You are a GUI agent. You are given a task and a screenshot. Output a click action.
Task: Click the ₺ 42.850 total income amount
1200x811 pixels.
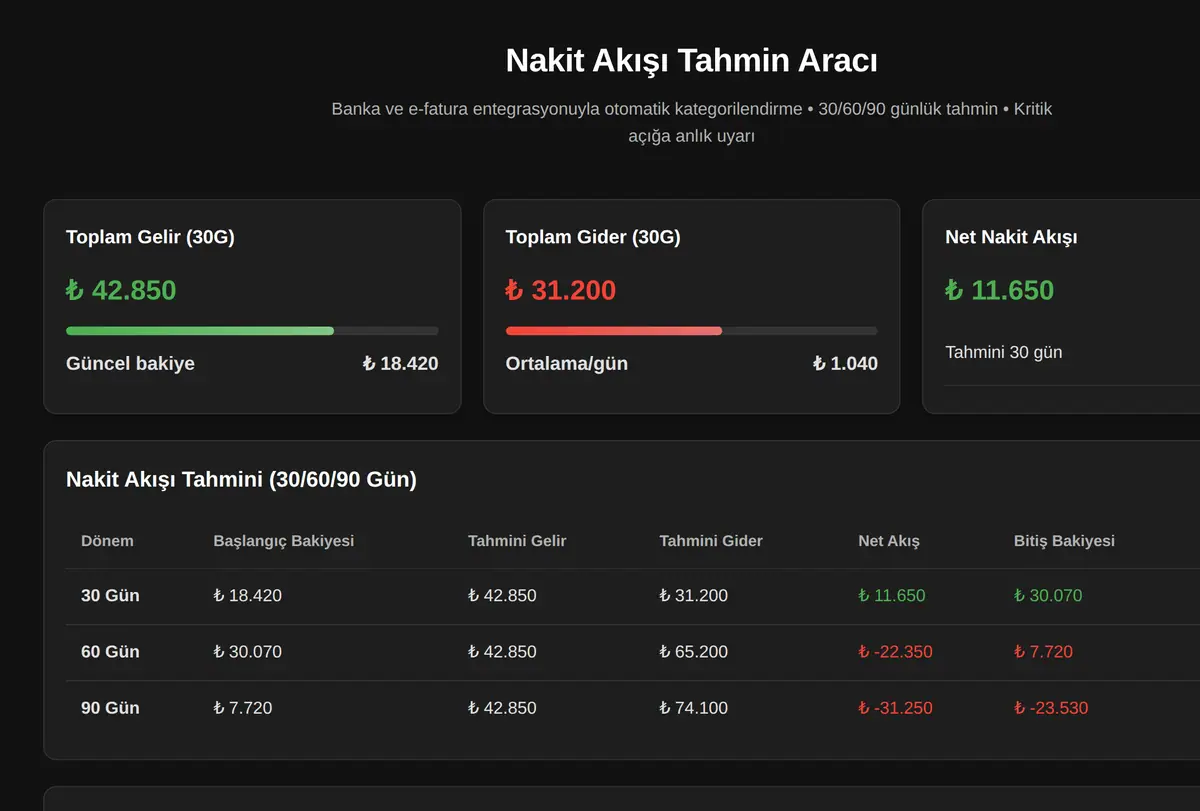[121, 290]
